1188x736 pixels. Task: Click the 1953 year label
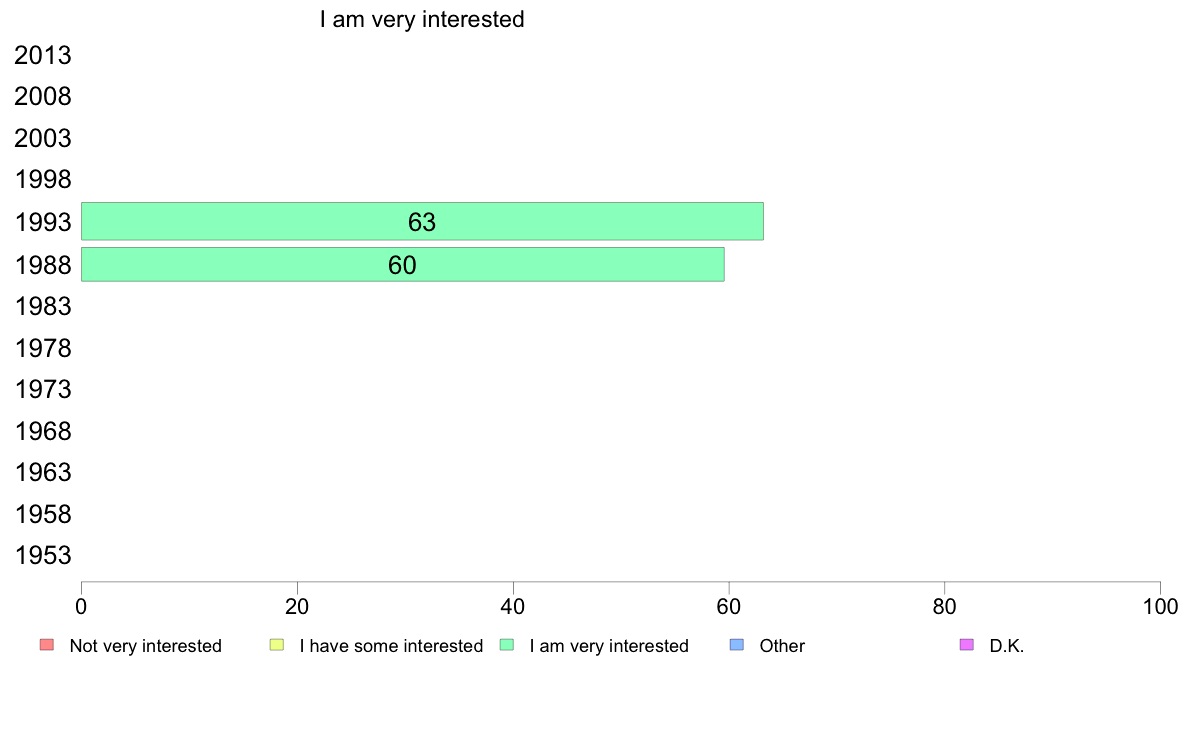[43, 556]
